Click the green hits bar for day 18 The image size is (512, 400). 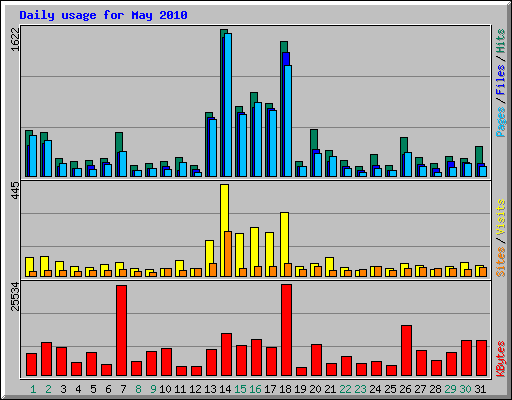pyautogui.click(x=282, y=109)
